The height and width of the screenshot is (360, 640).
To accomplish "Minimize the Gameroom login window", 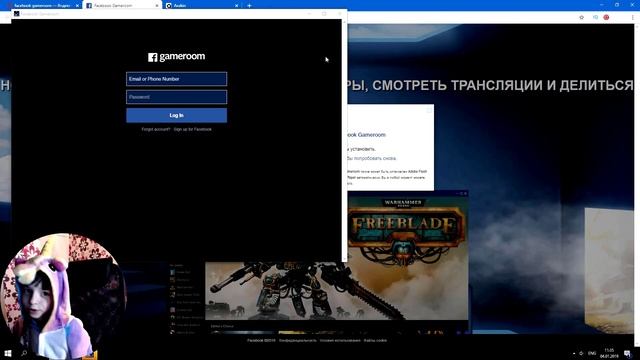I will [309, 13].
